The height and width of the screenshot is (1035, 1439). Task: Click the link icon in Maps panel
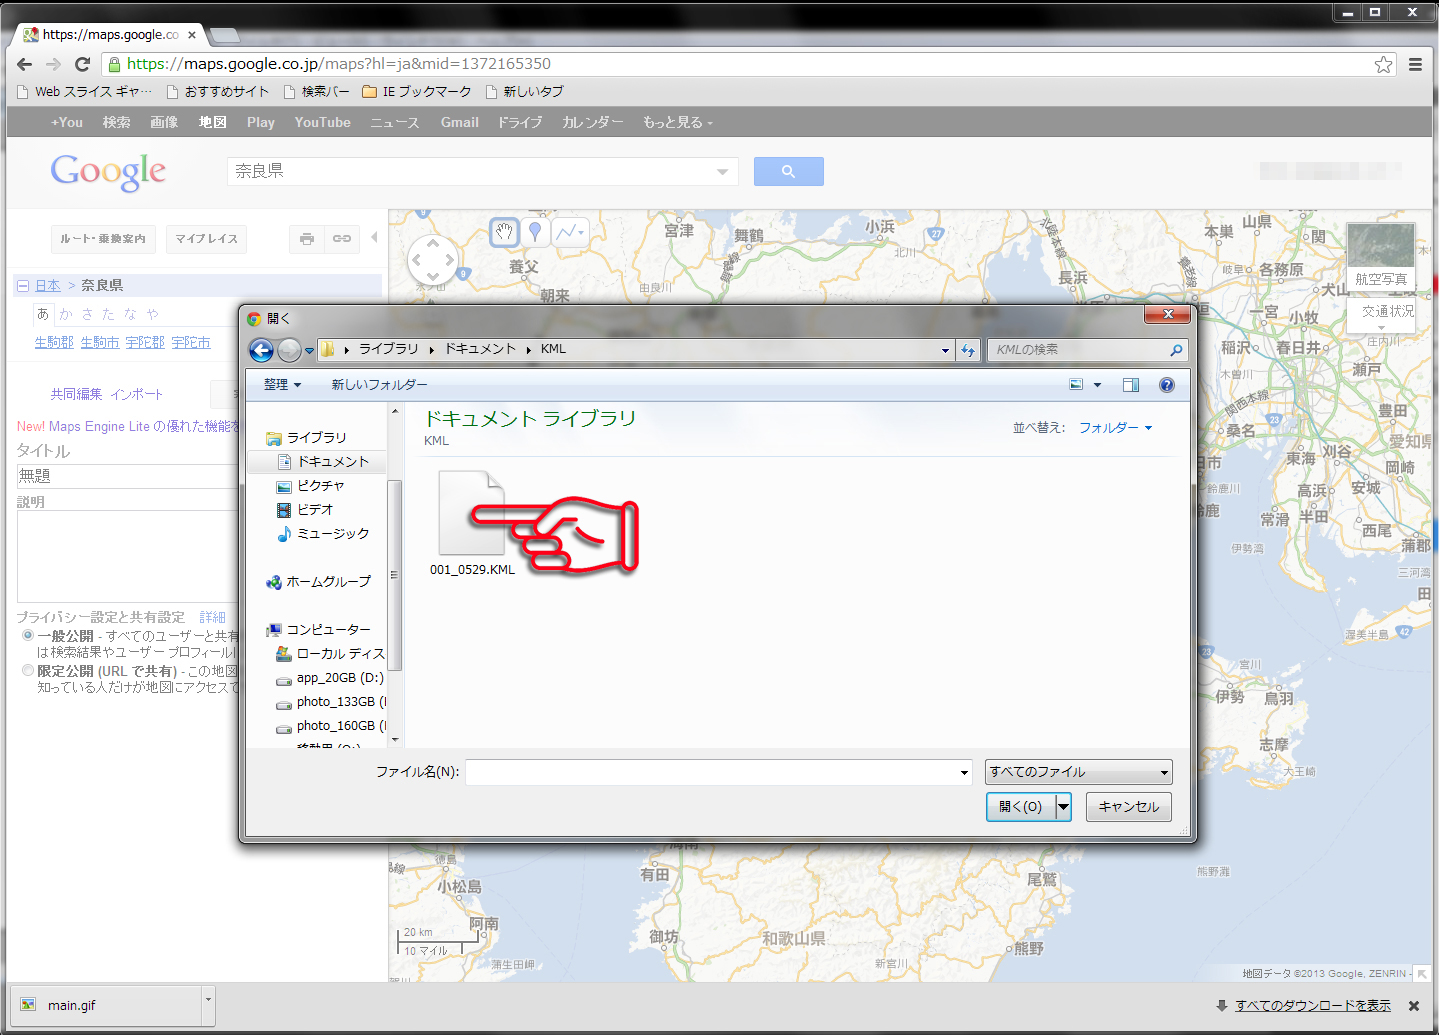tap(341, 239)
